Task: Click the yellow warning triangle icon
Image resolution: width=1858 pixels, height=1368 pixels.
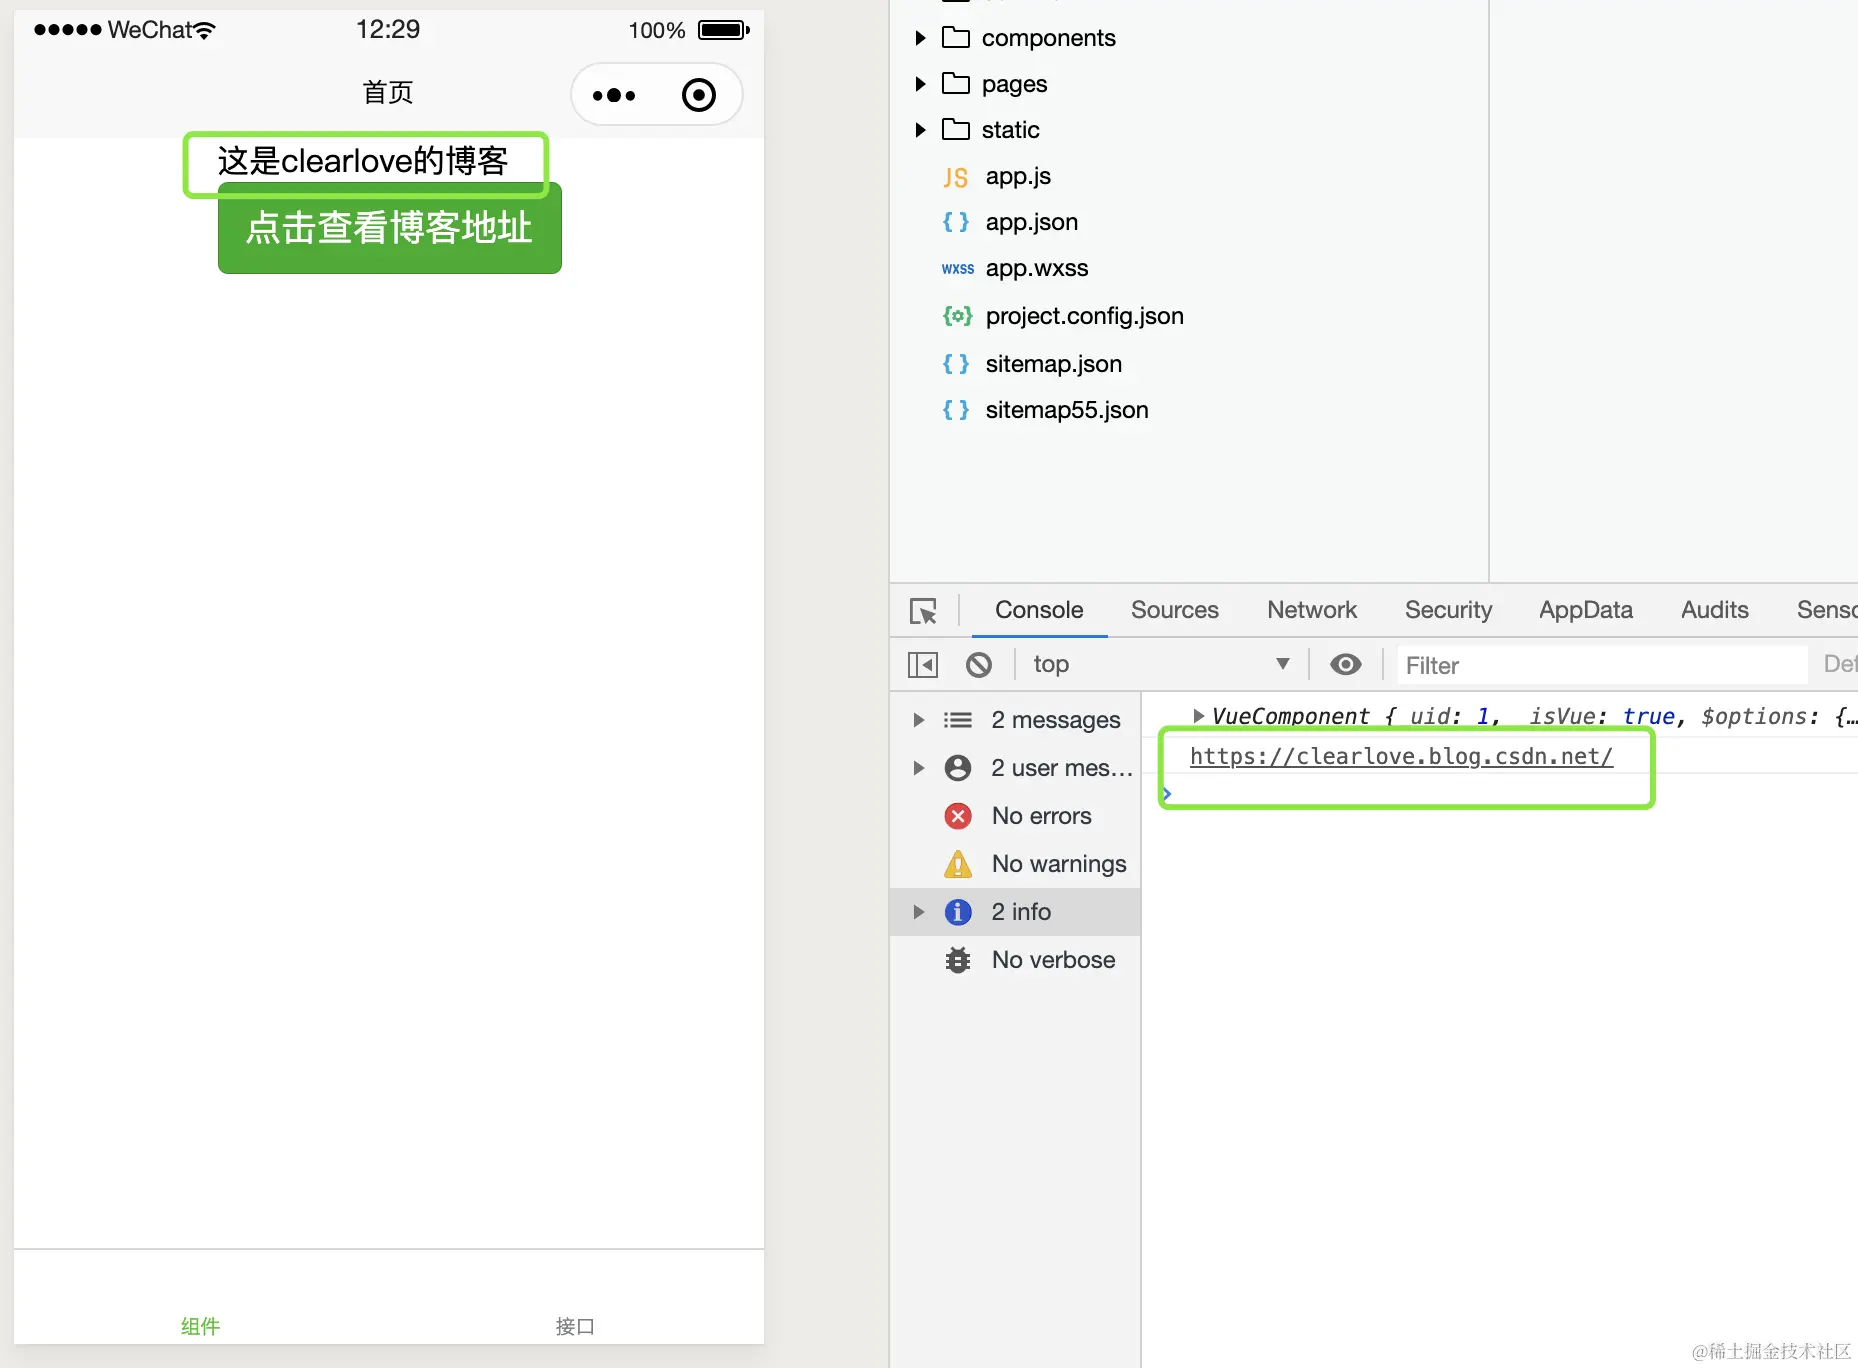Action: click(958, 864)
